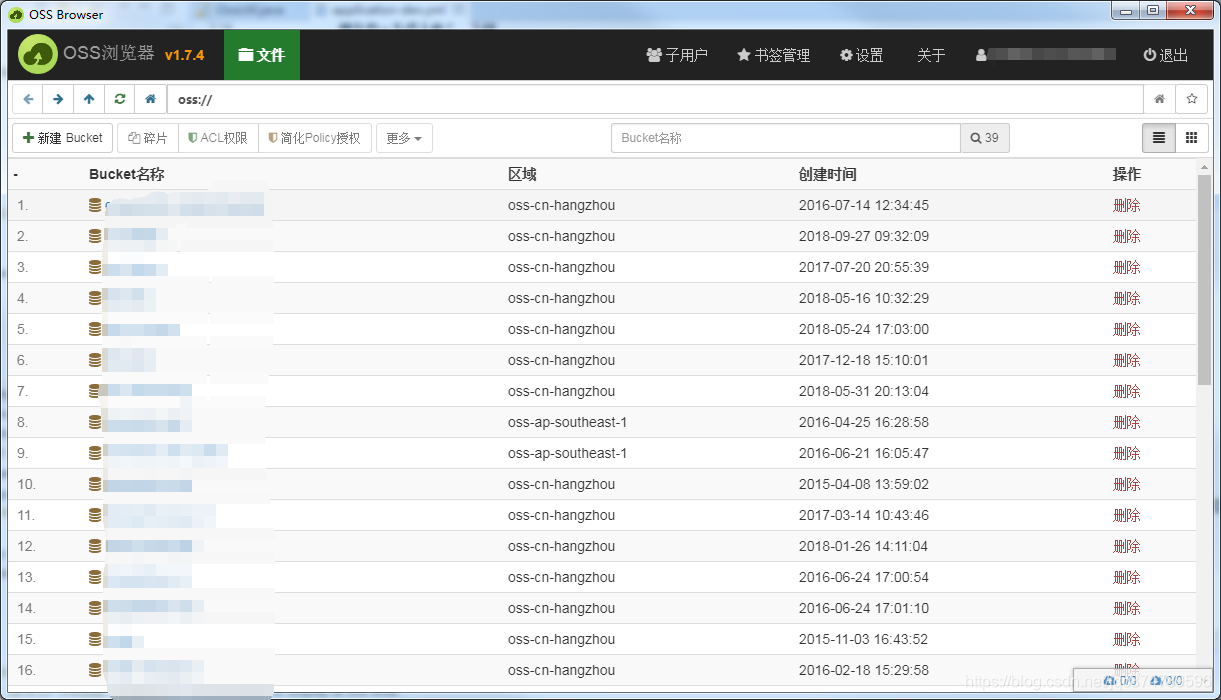Open 简化Policy授权 dialog
Screen dimensions: 1221x700
point(315,138)
